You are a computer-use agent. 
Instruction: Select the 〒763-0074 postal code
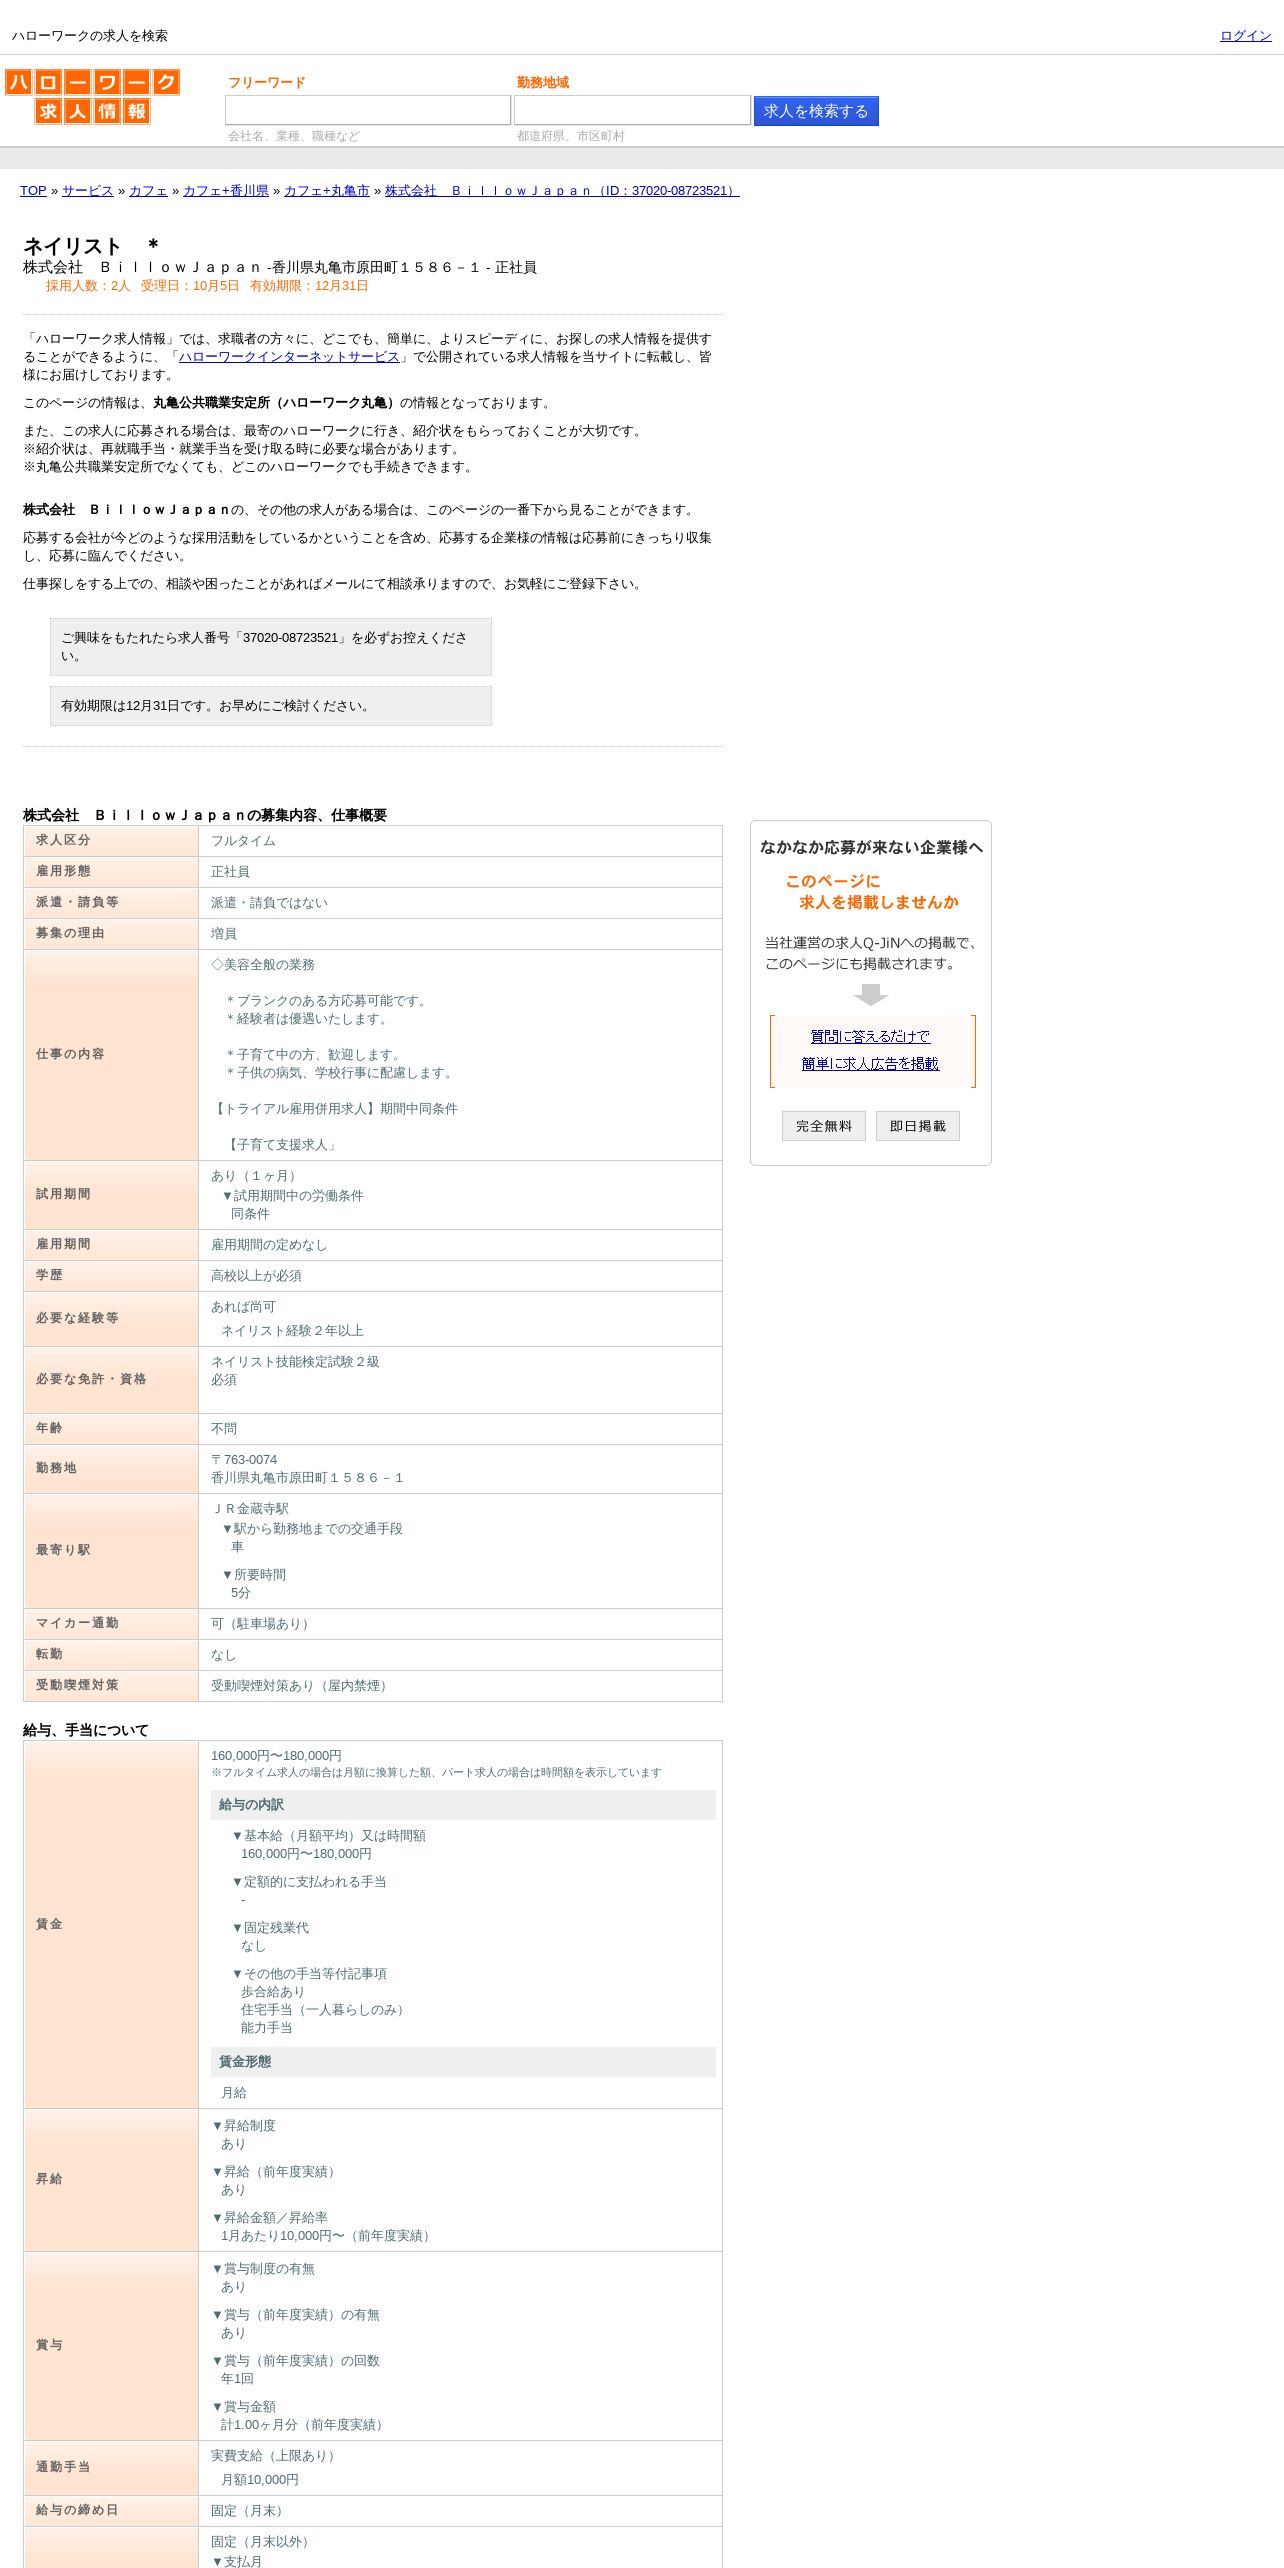(x=244, y=1460)
